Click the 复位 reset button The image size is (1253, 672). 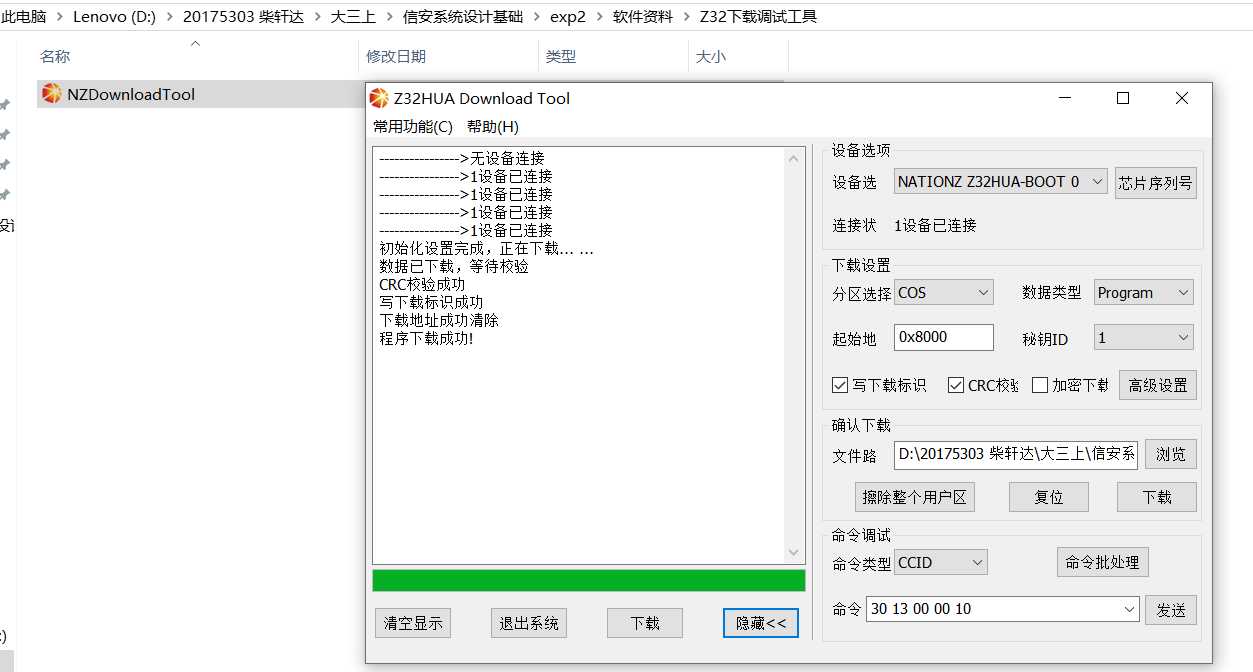coord(1048,497)
